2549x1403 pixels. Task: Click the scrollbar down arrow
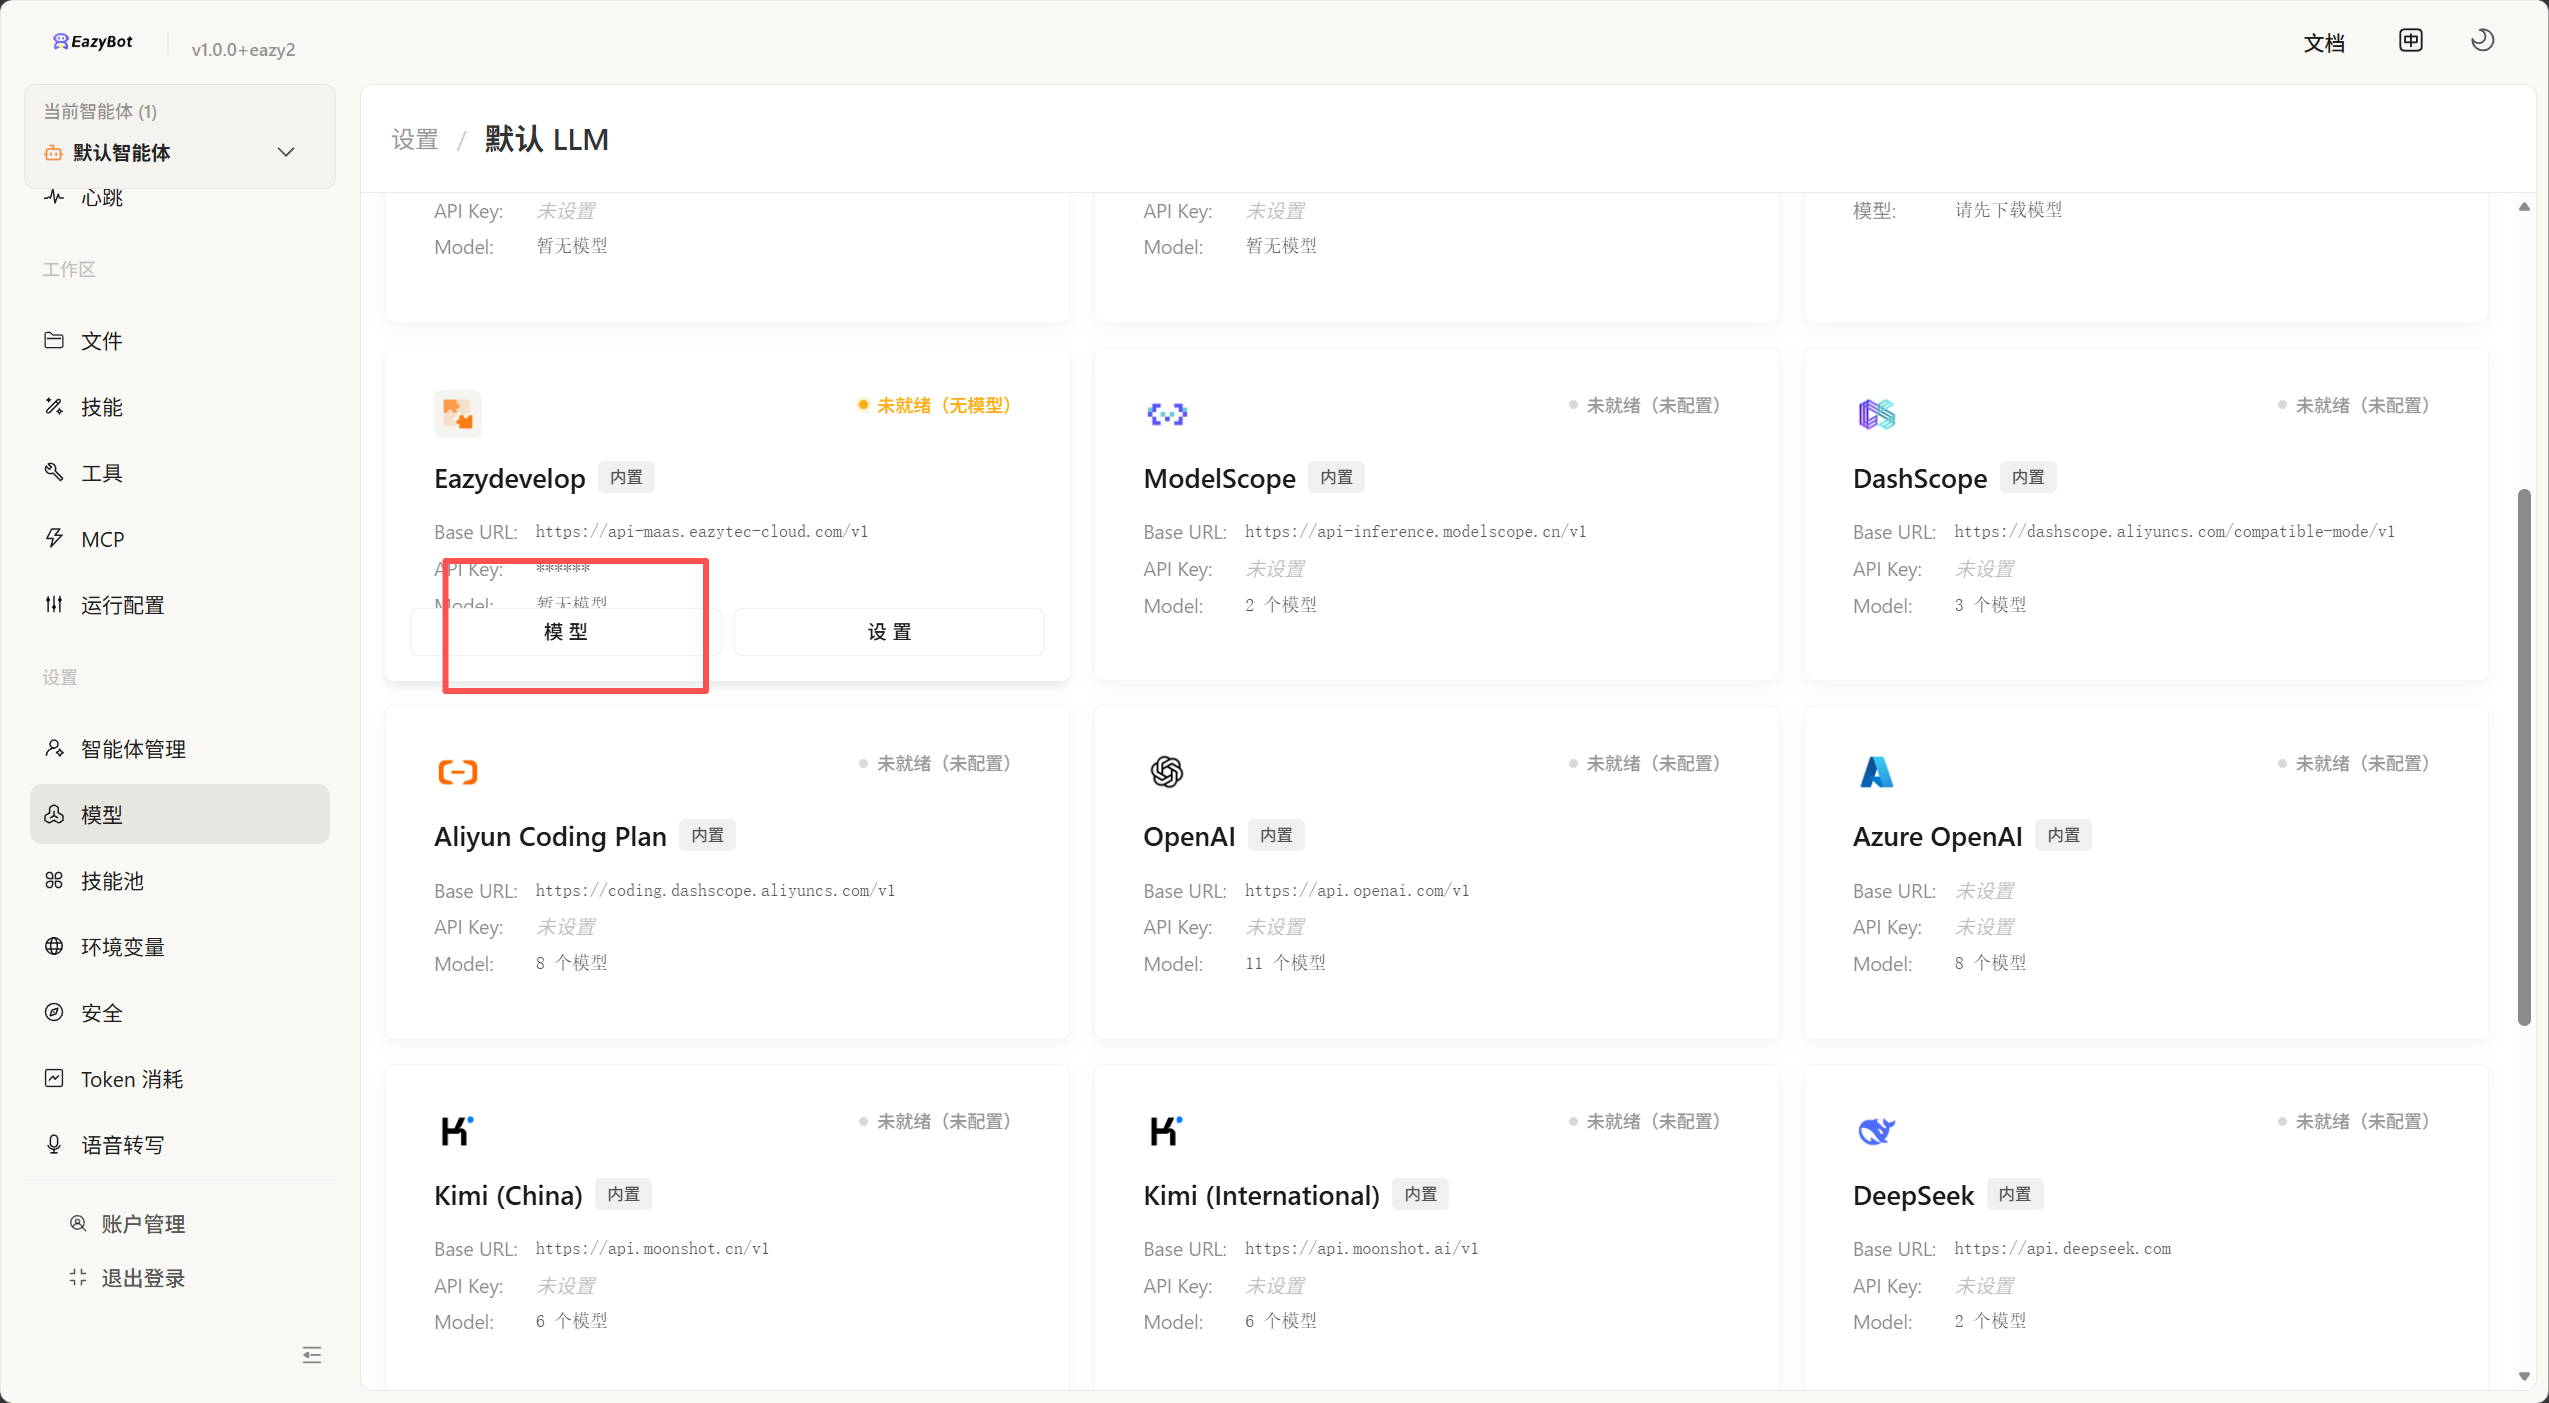click(2524, 1376)
